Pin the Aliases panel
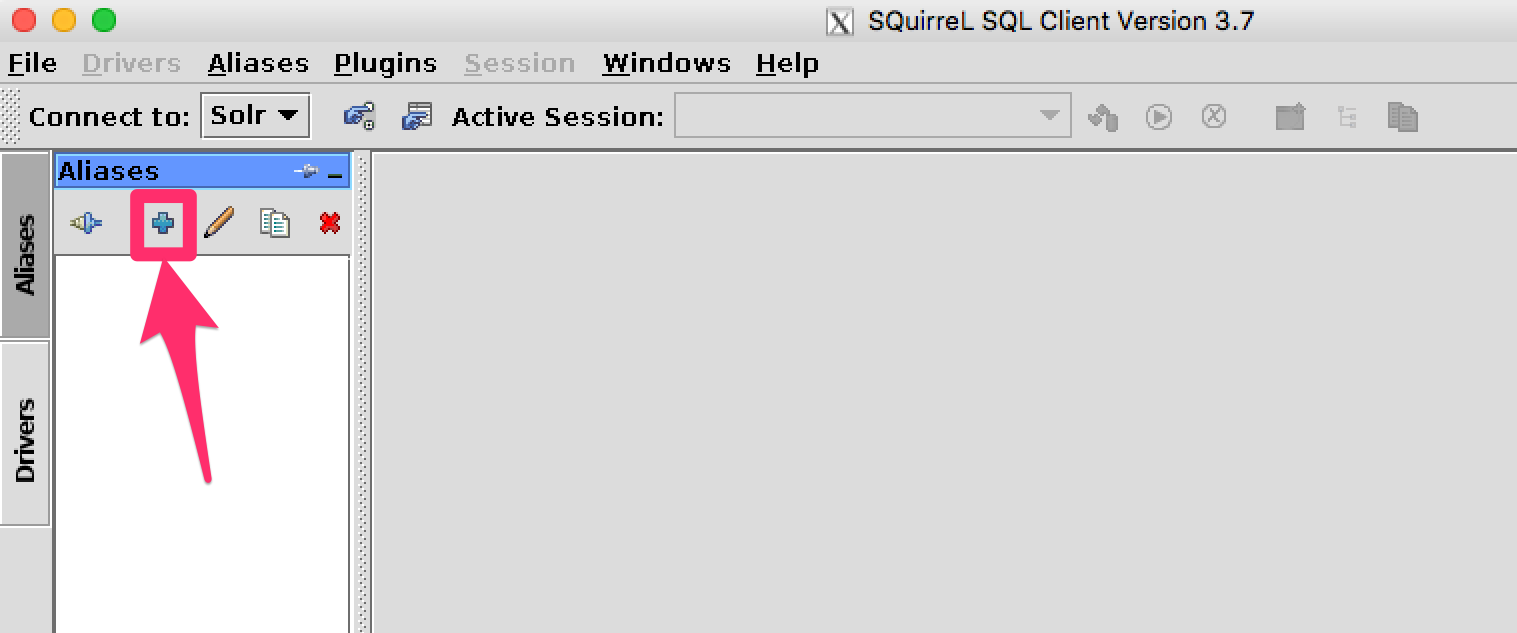The image size is (1517, 633). [x=306, y=172]
